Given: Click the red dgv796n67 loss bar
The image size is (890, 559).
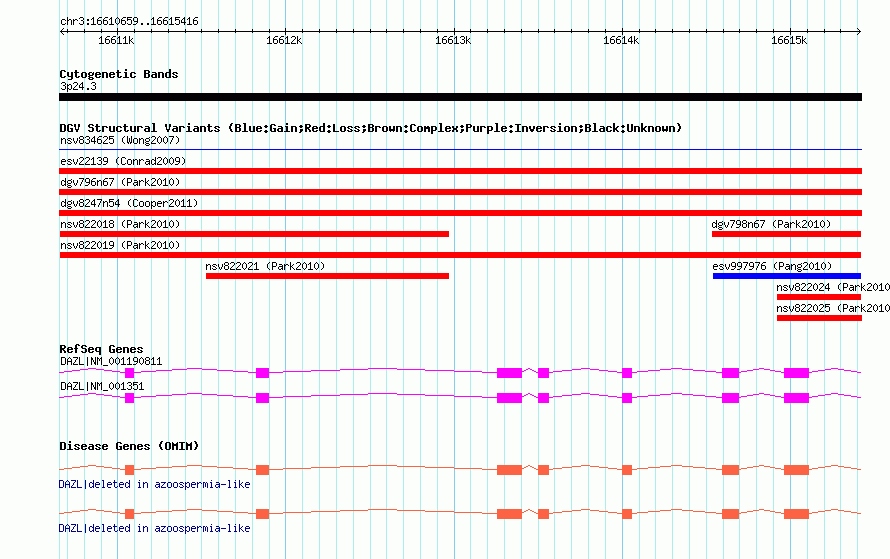Looking at the screenshot, I should (x=460, y=192).
